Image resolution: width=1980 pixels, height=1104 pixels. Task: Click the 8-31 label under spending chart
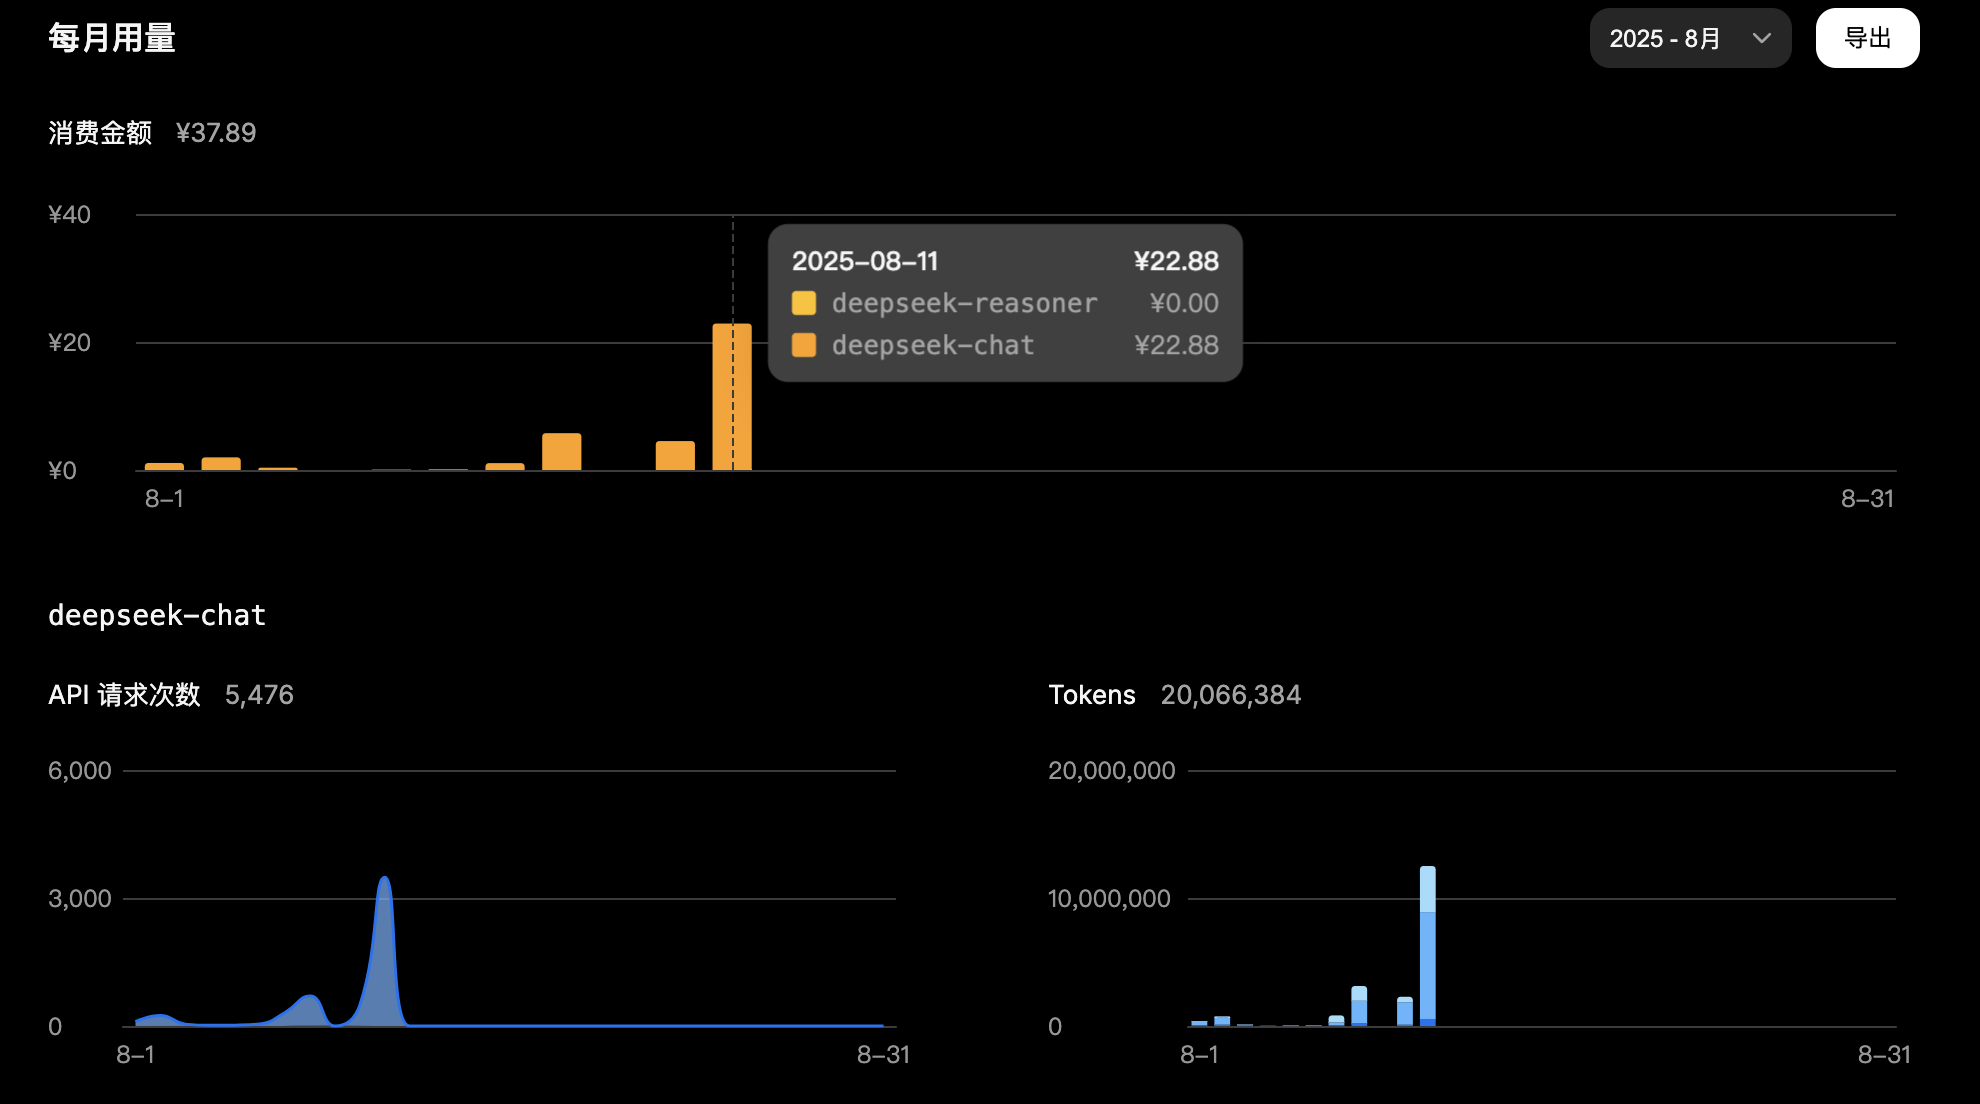(1867, 499)
